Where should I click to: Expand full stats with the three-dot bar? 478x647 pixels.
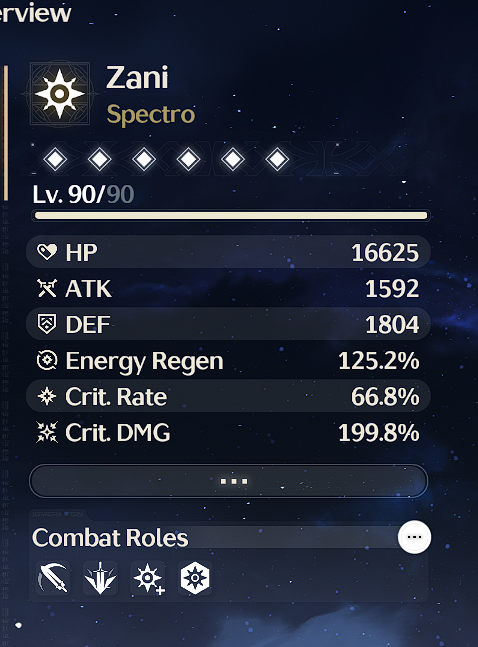[x=228, y=481]
